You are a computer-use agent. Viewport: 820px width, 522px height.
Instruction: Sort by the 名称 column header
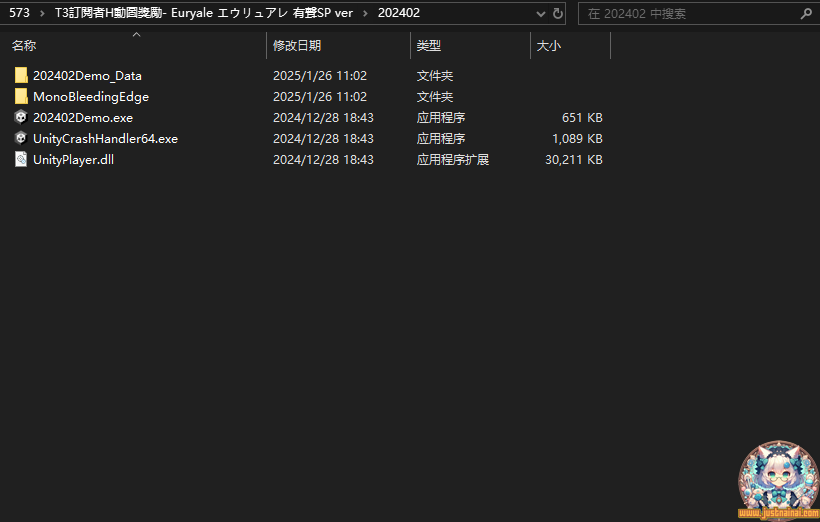(x=24, y=46)
